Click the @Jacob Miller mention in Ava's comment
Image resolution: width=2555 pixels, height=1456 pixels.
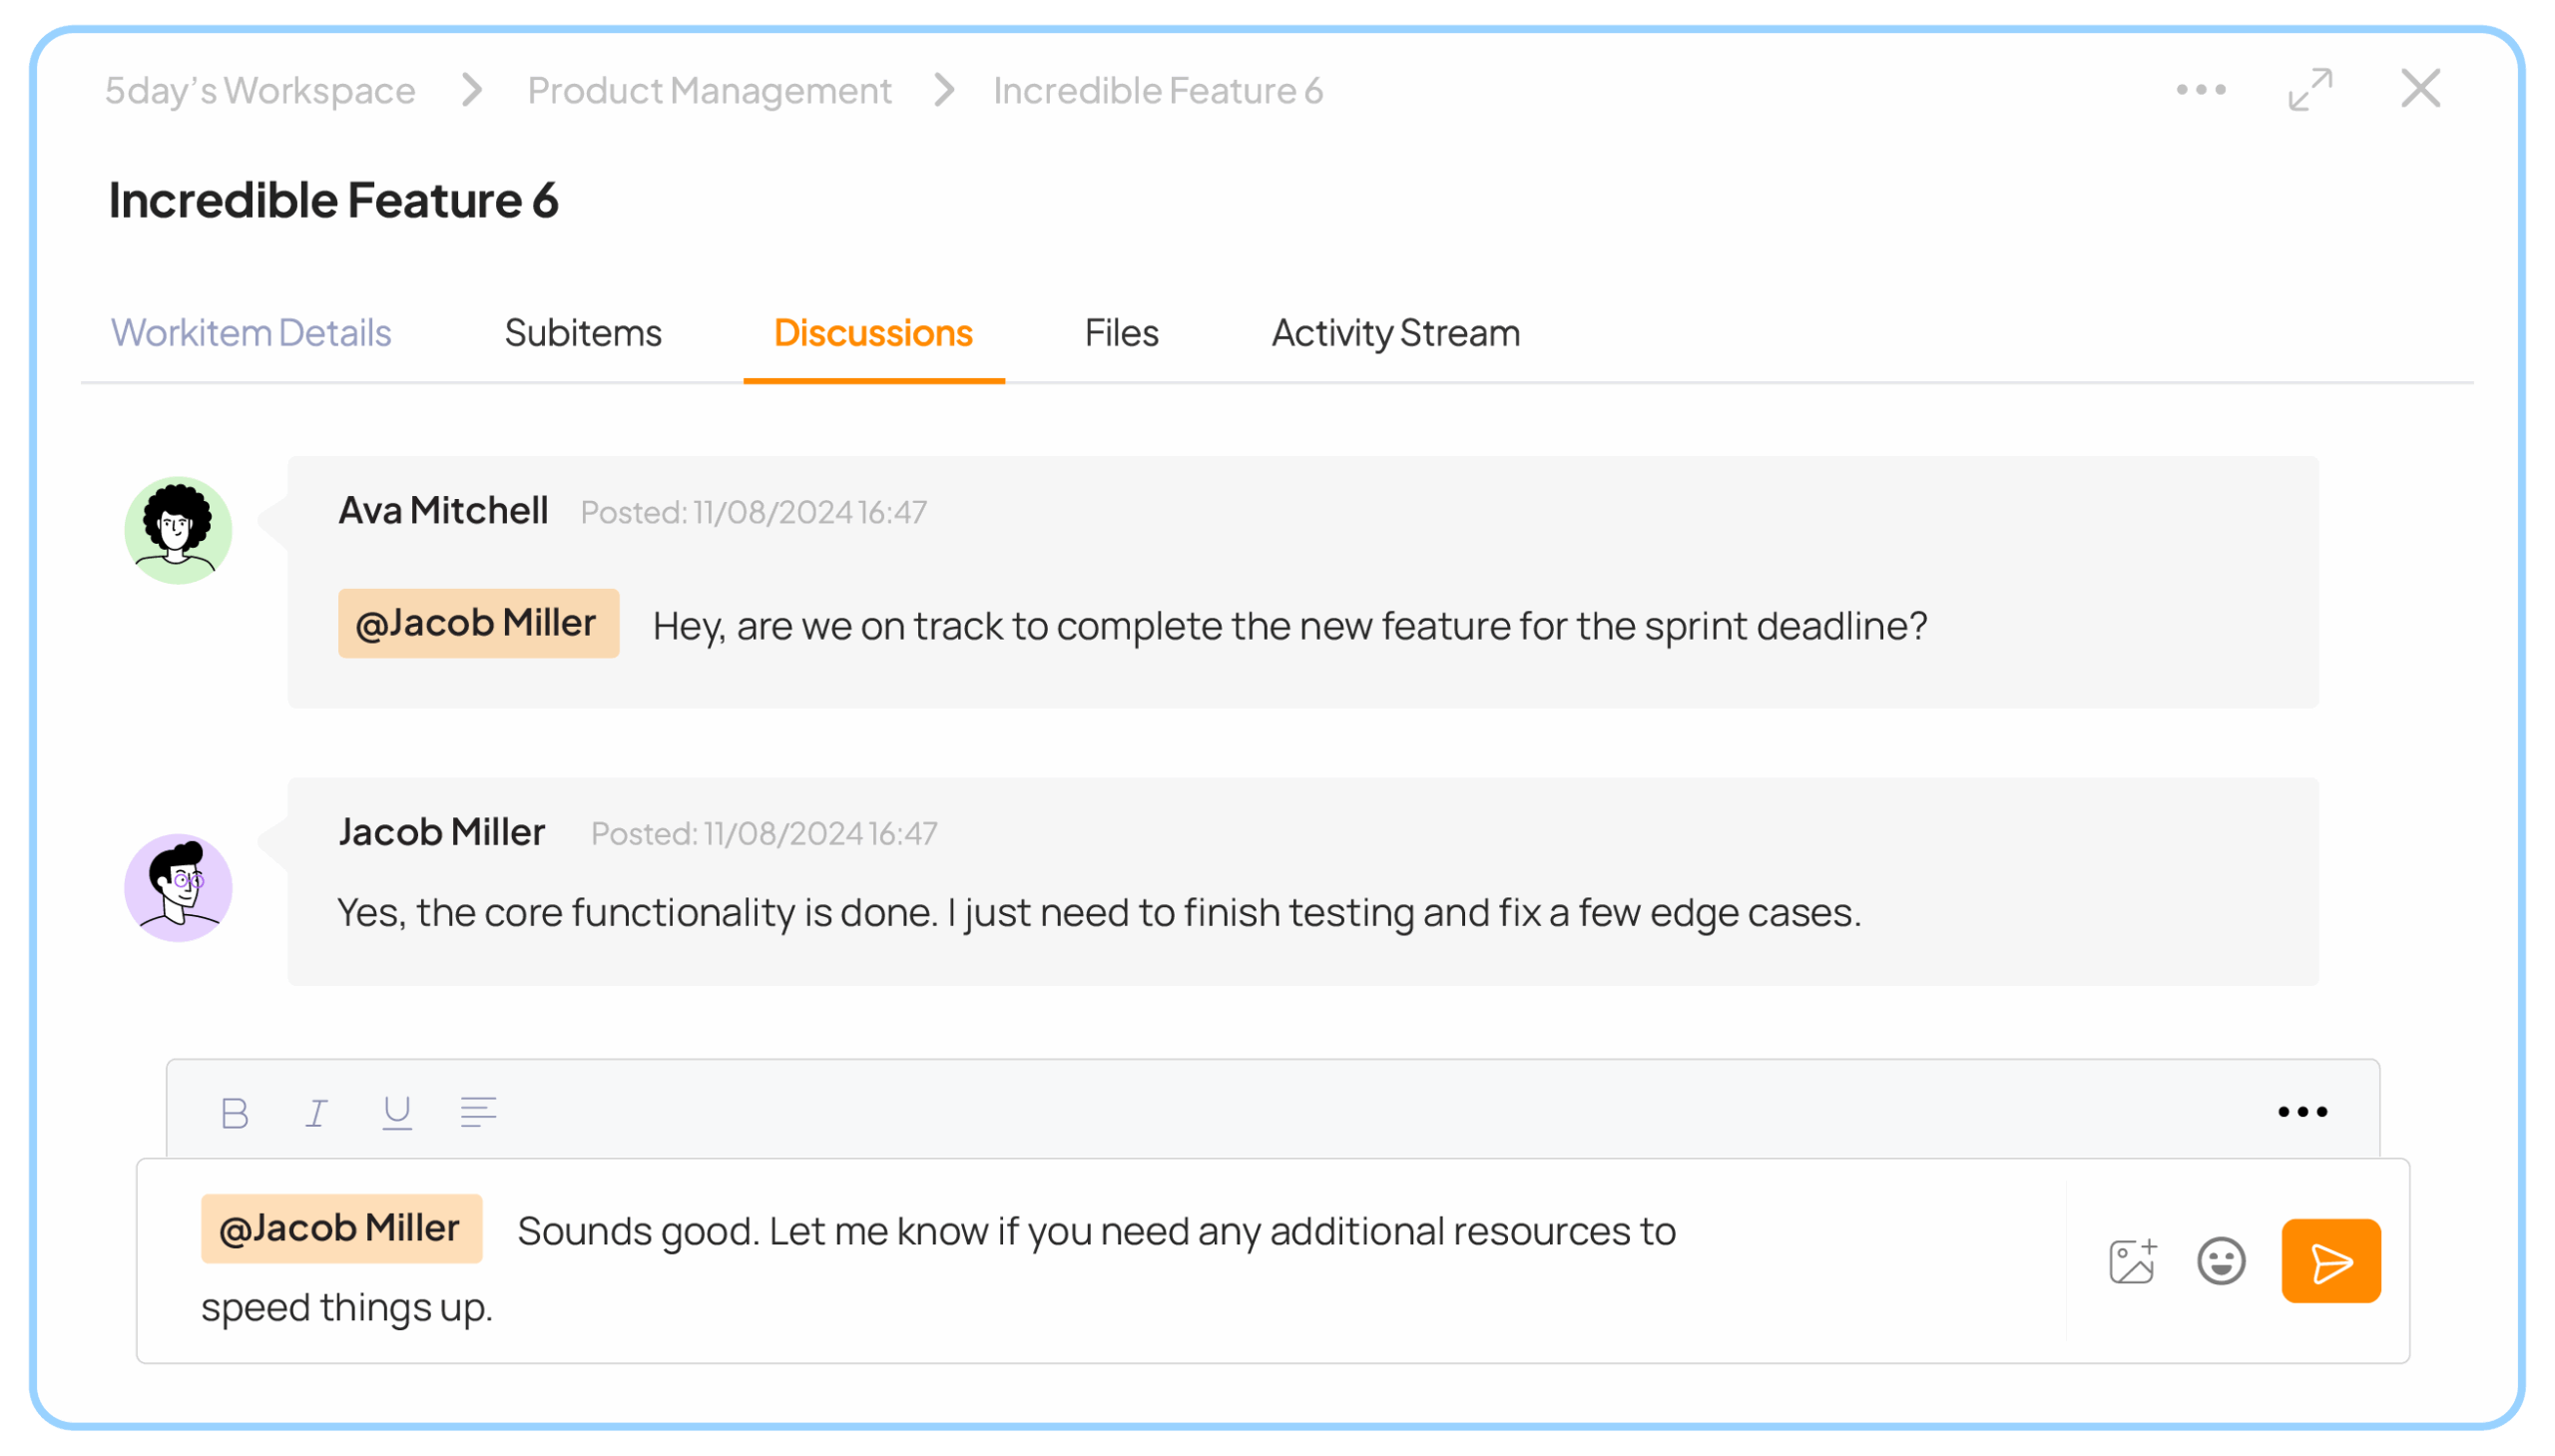(x=478, y=623)
